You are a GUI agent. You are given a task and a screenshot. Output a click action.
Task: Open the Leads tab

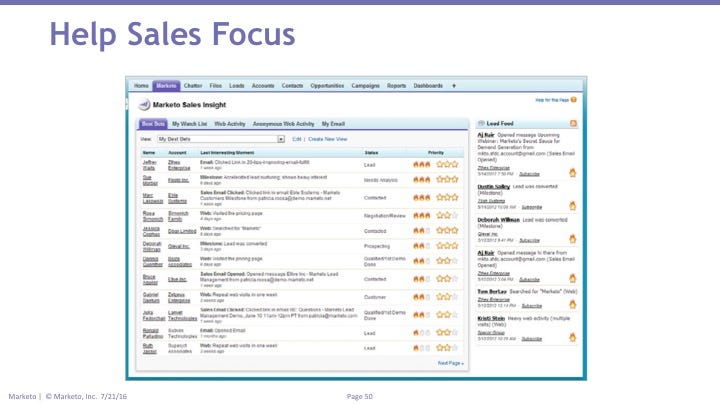click(x=236, y=86)
